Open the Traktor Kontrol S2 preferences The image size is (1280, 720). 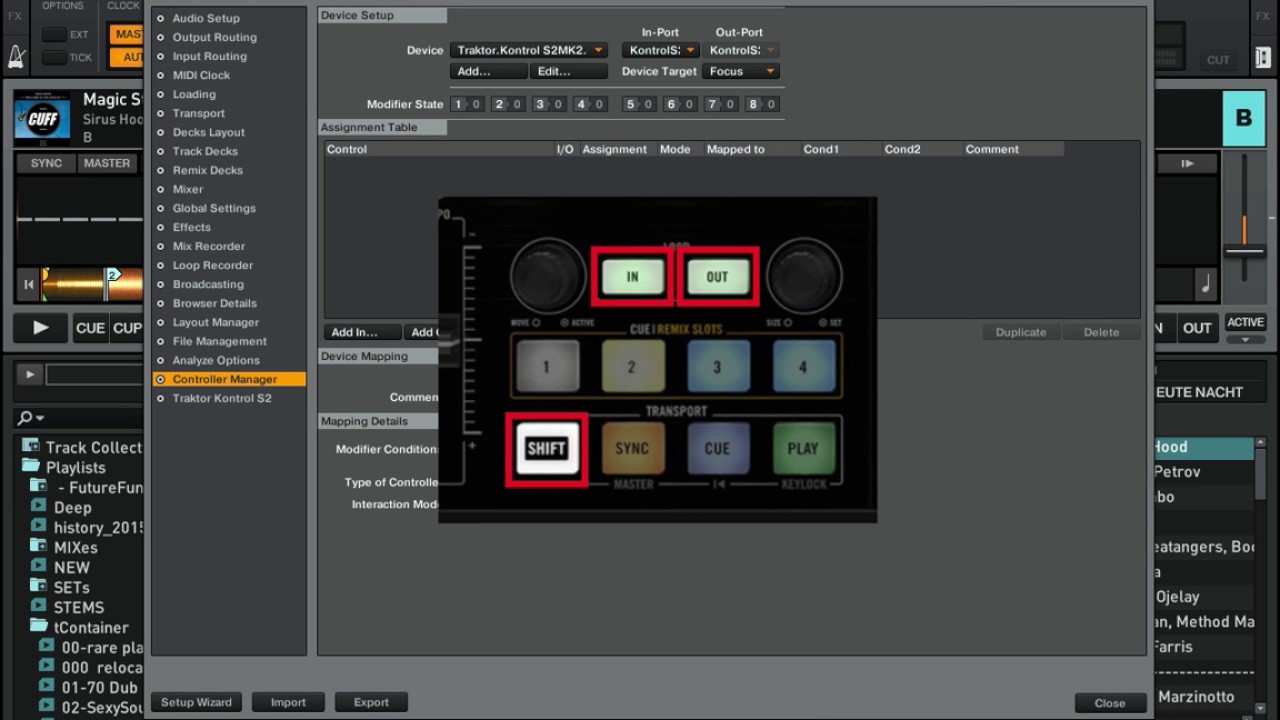(x=221, y=398)
